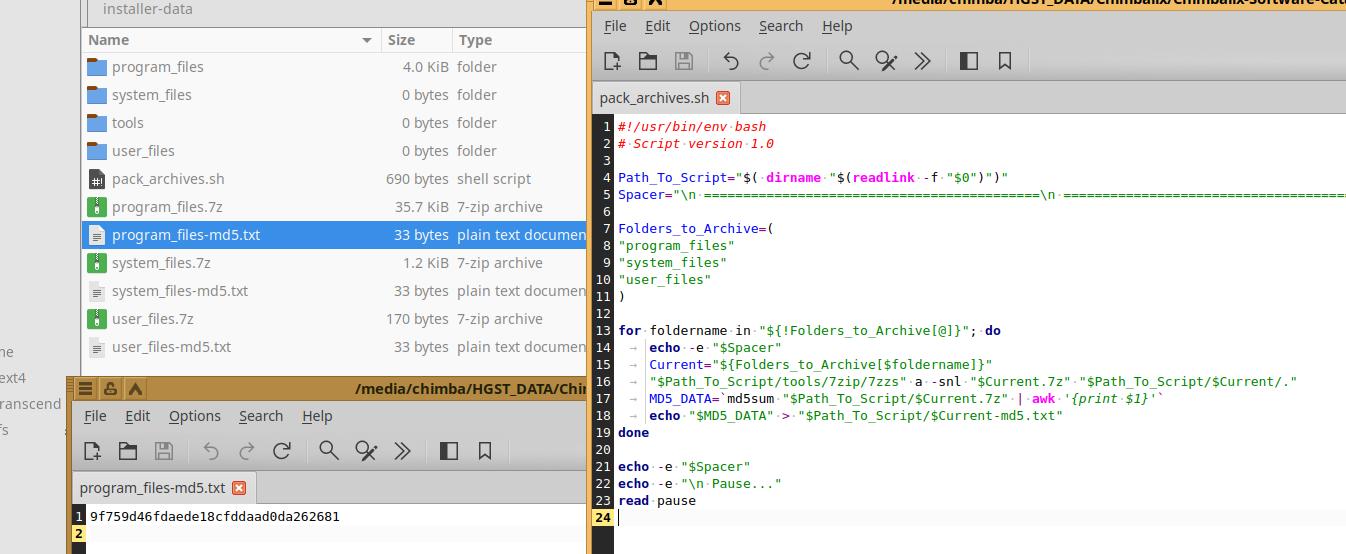Click the find magnifier icon in the md5.txt editor toolbar
This screenshot has height=554, width=1346.
click(x=329, y=451)
